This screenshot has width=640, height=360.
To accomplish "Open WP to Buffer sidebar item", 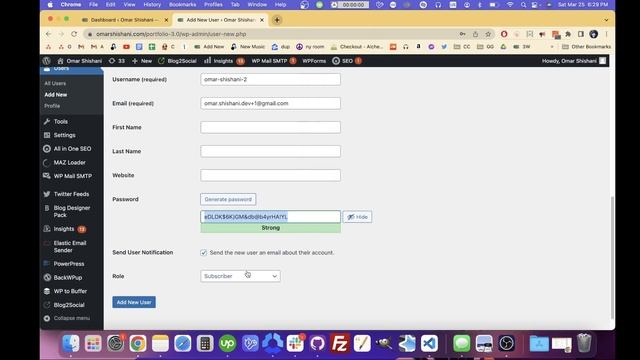I will [65, 291].
